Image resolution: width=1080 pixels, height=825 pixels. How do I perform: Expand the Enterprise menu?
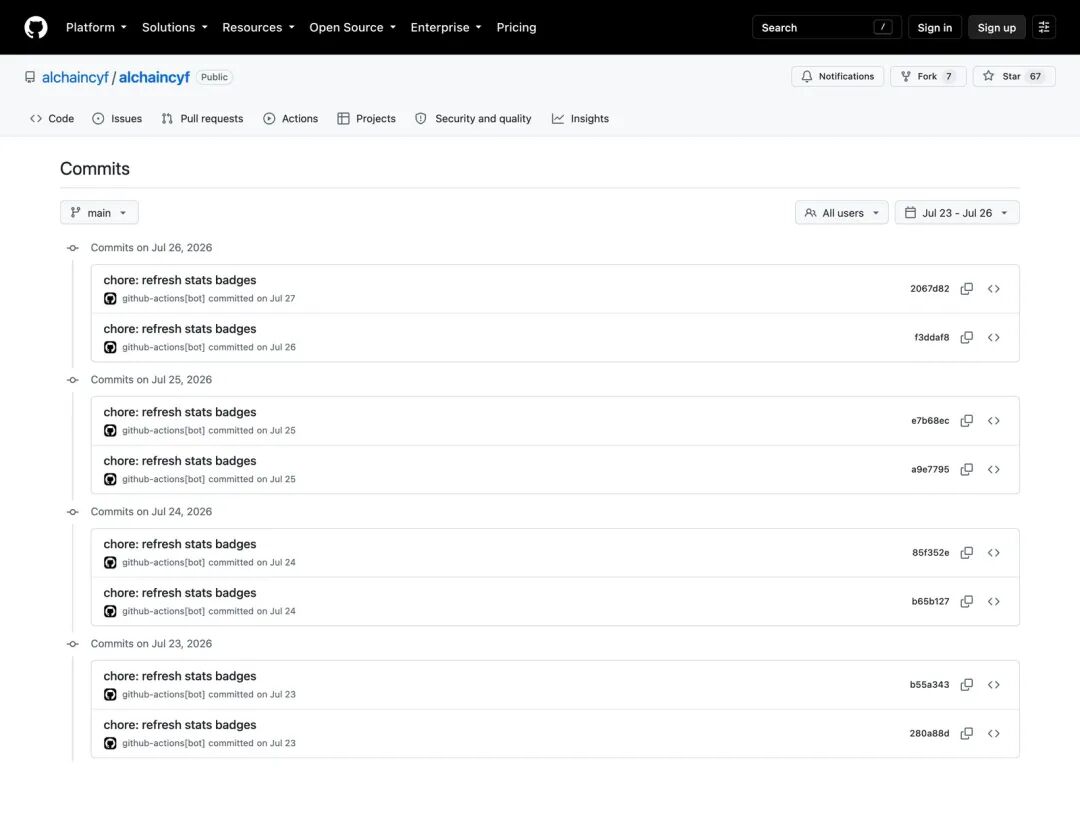coord(446,28)
